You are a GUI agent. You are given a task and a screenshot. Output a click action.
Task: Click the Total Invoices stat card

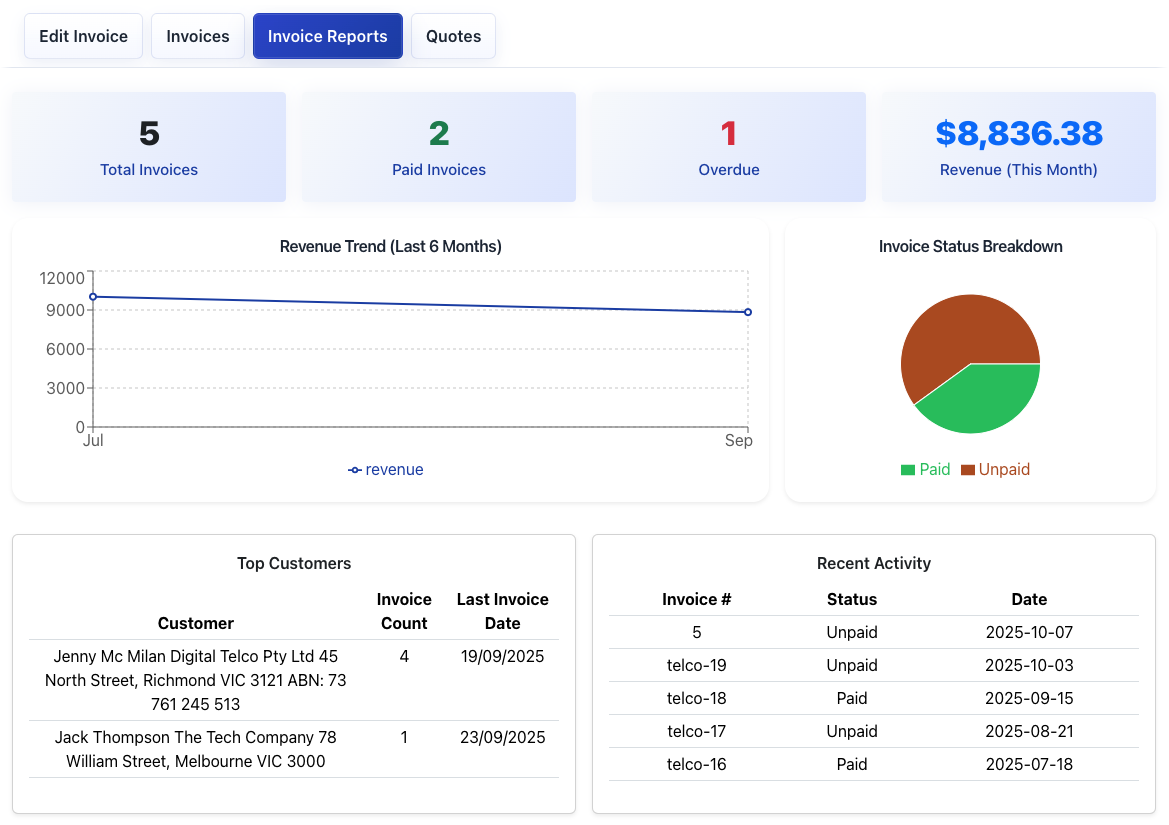[149, 147]
